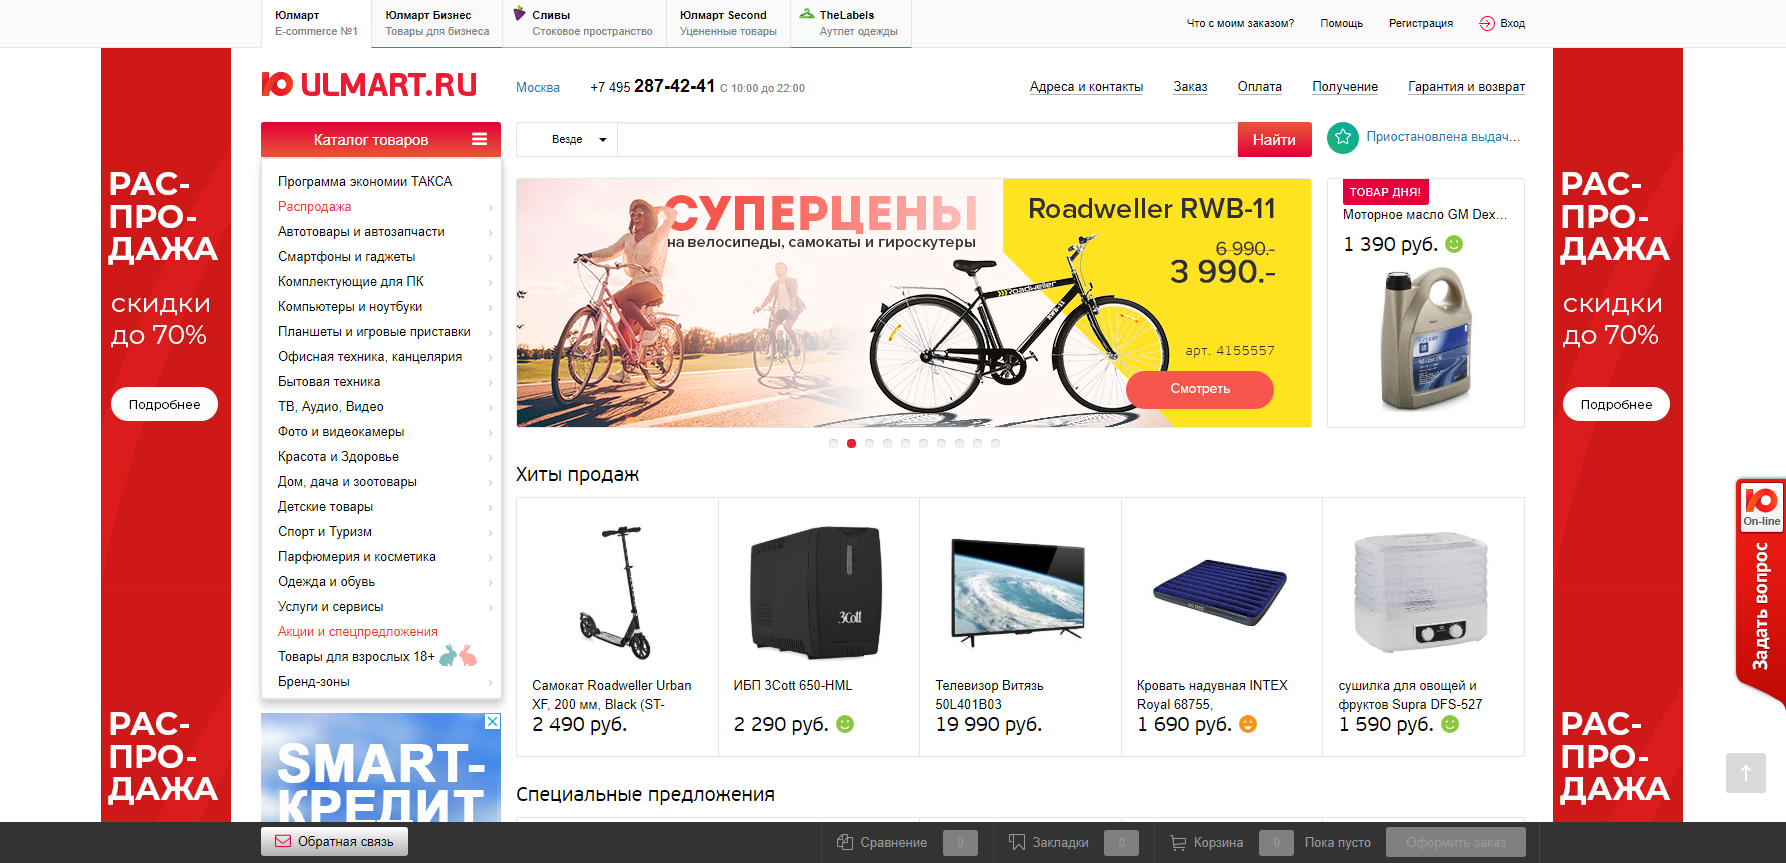This screenshot has height=863, width=1786.
Task: Click the scroll-to-top arrow button
Action: tap(1746, 773)
